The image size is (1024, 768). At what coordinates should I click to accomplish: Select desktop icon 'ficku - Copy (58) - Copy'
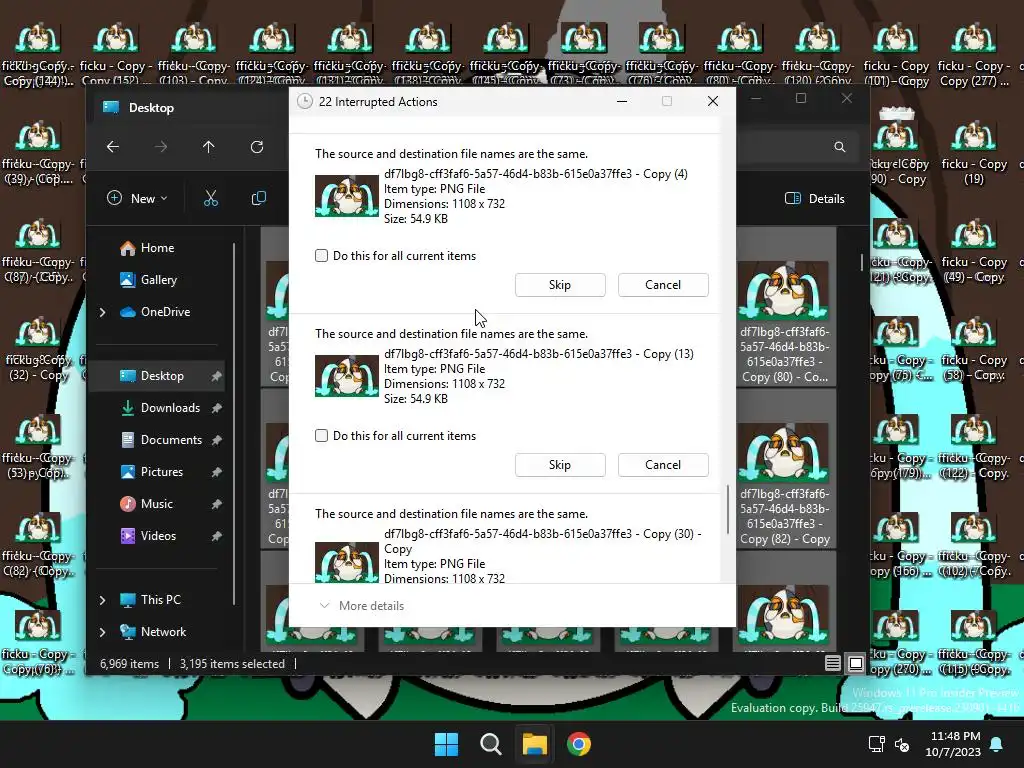[974, 349]
